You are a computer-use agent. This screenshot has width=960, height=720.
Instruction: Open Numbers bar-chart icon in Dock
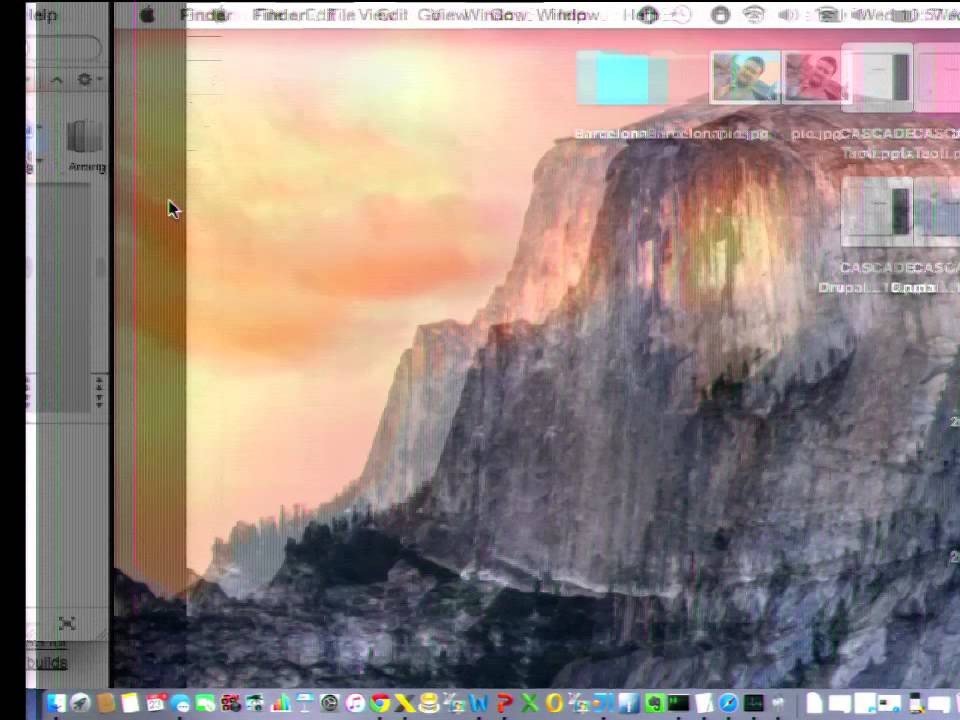(x=280, y=703)
